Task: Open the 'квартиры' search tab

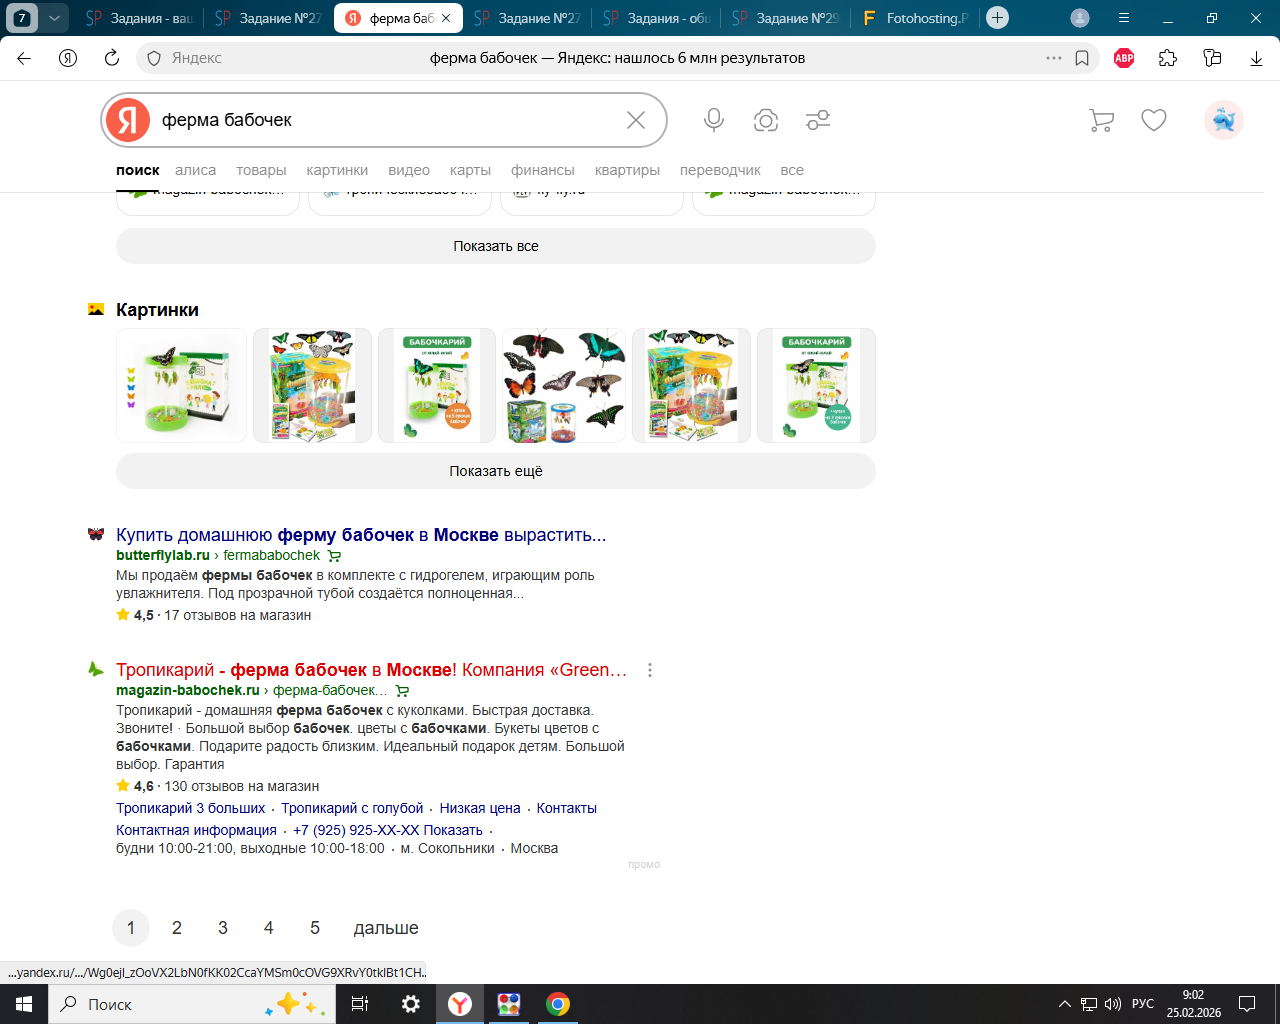Action: 627,170
